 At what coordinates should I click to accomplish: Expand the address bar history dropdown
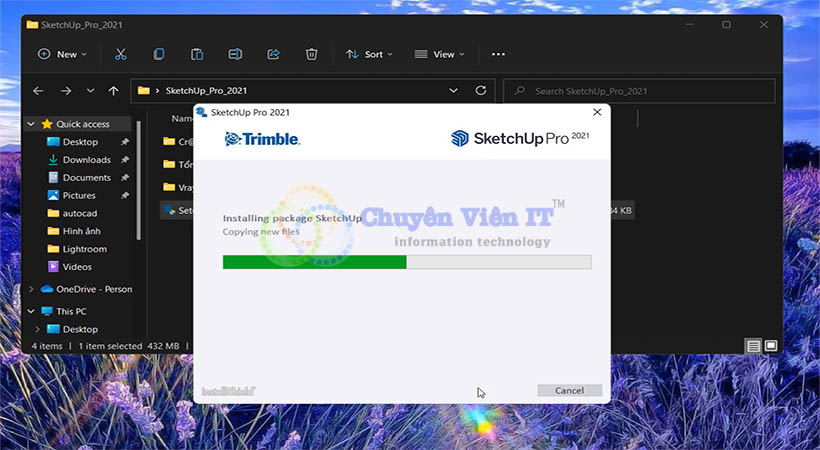click(453, 91)
